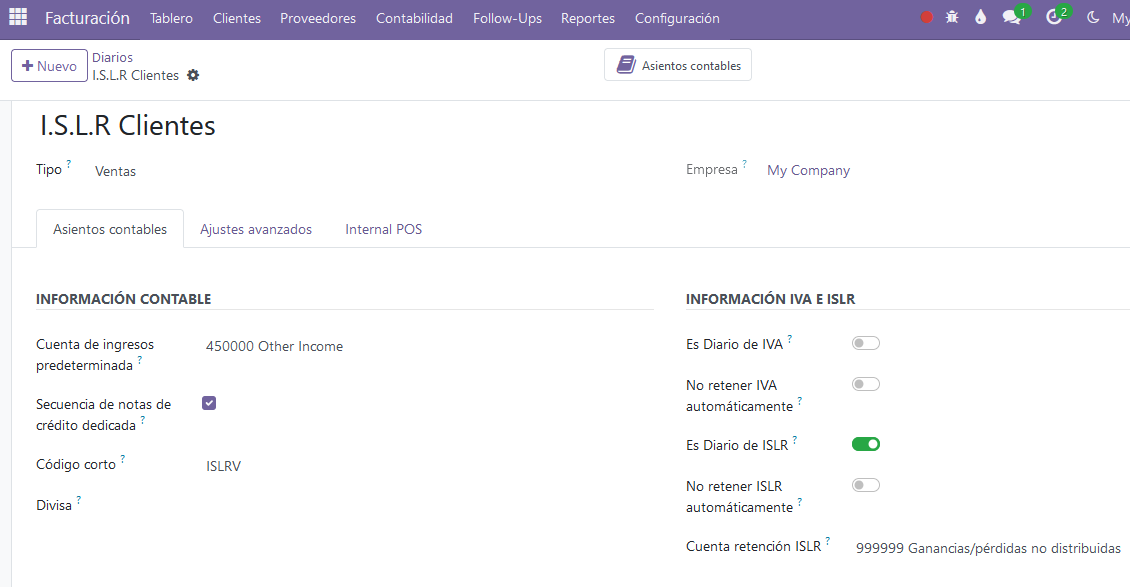Enable the Es Diario de IVA switch
The width and height of the screenshot is (1130, 587).
coord(866,344)
